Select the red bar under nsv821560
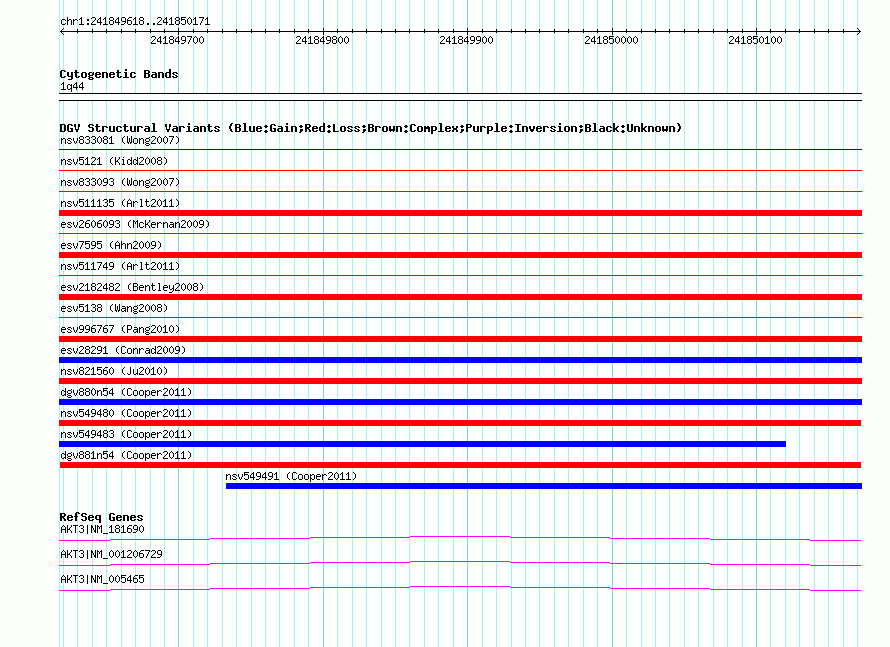The width and height of the screenshot is (890, 647). point(460,381)
